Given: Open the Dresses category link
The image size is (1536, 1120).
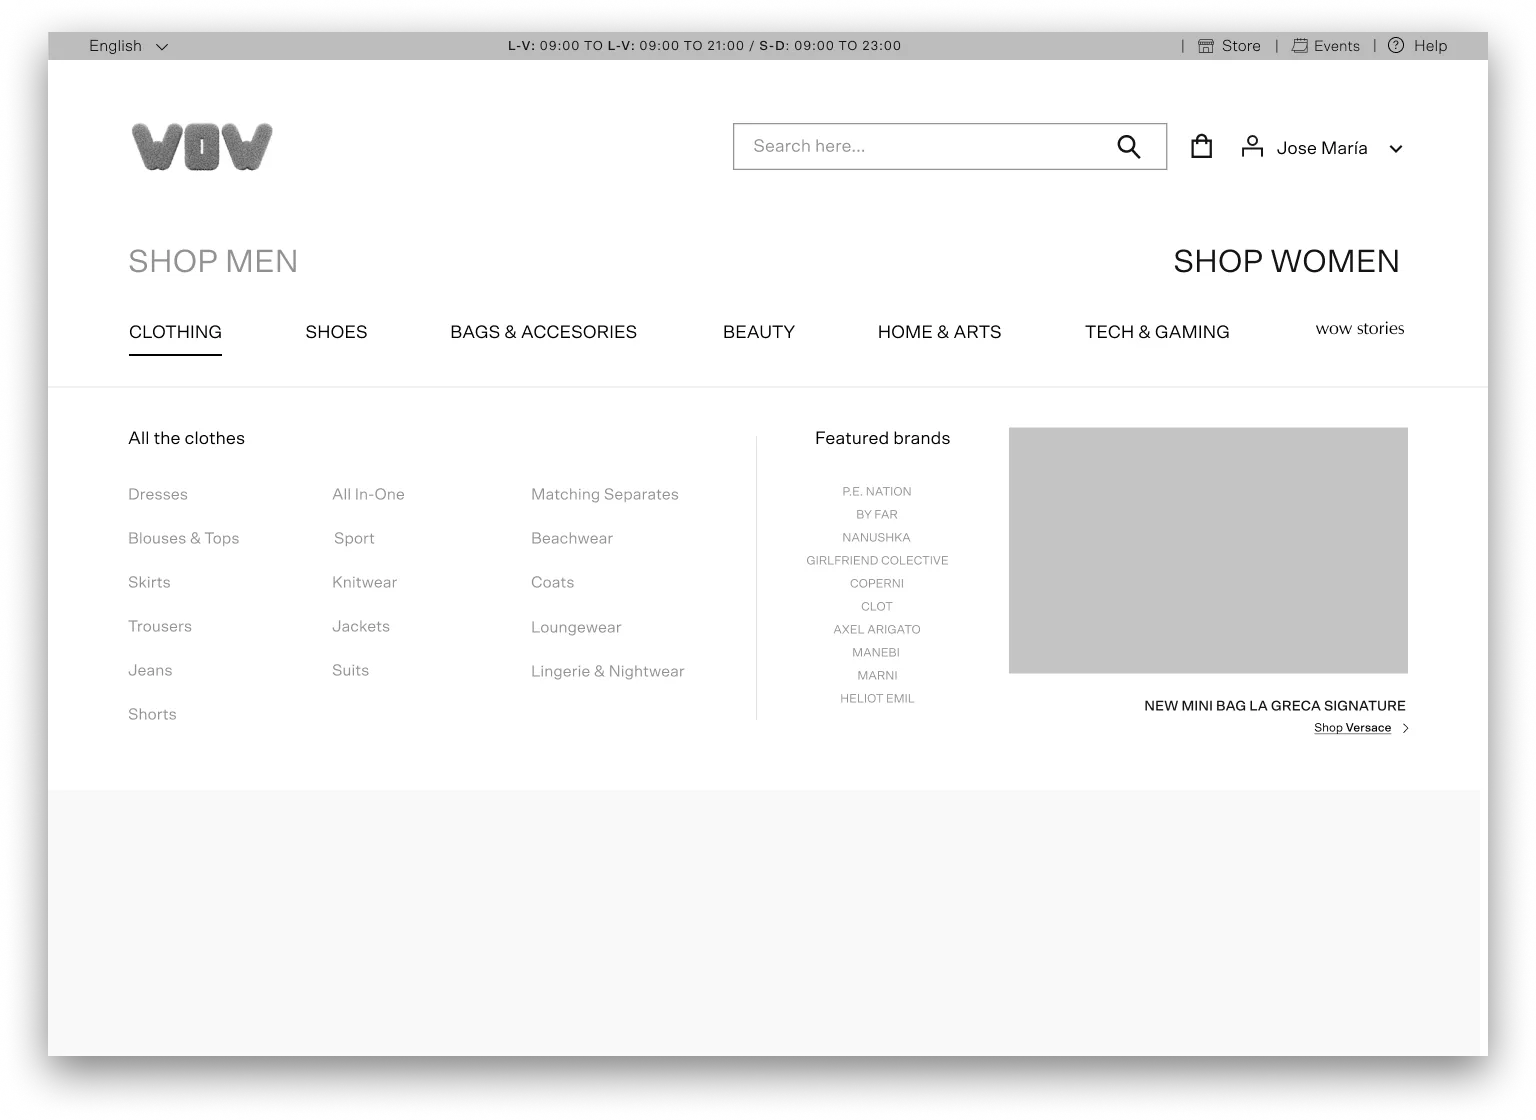Looking at the screenshot, I should point(157,494).
